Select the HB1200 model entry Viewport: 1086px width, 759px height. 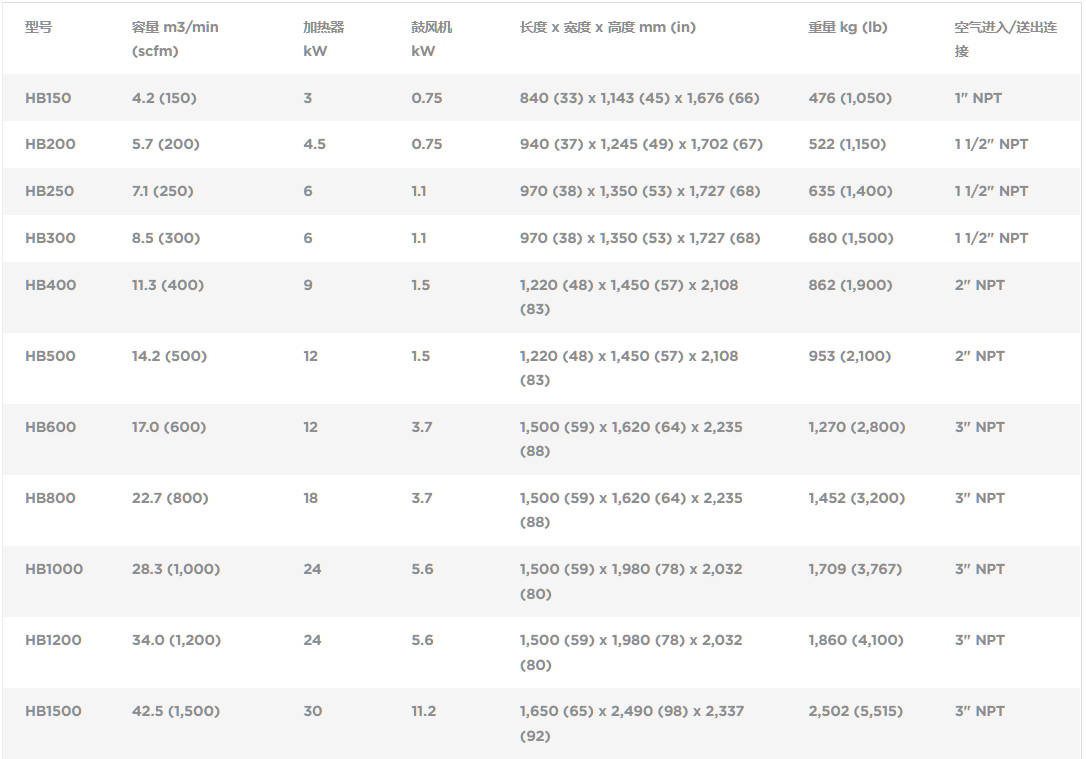pos(53,640)
